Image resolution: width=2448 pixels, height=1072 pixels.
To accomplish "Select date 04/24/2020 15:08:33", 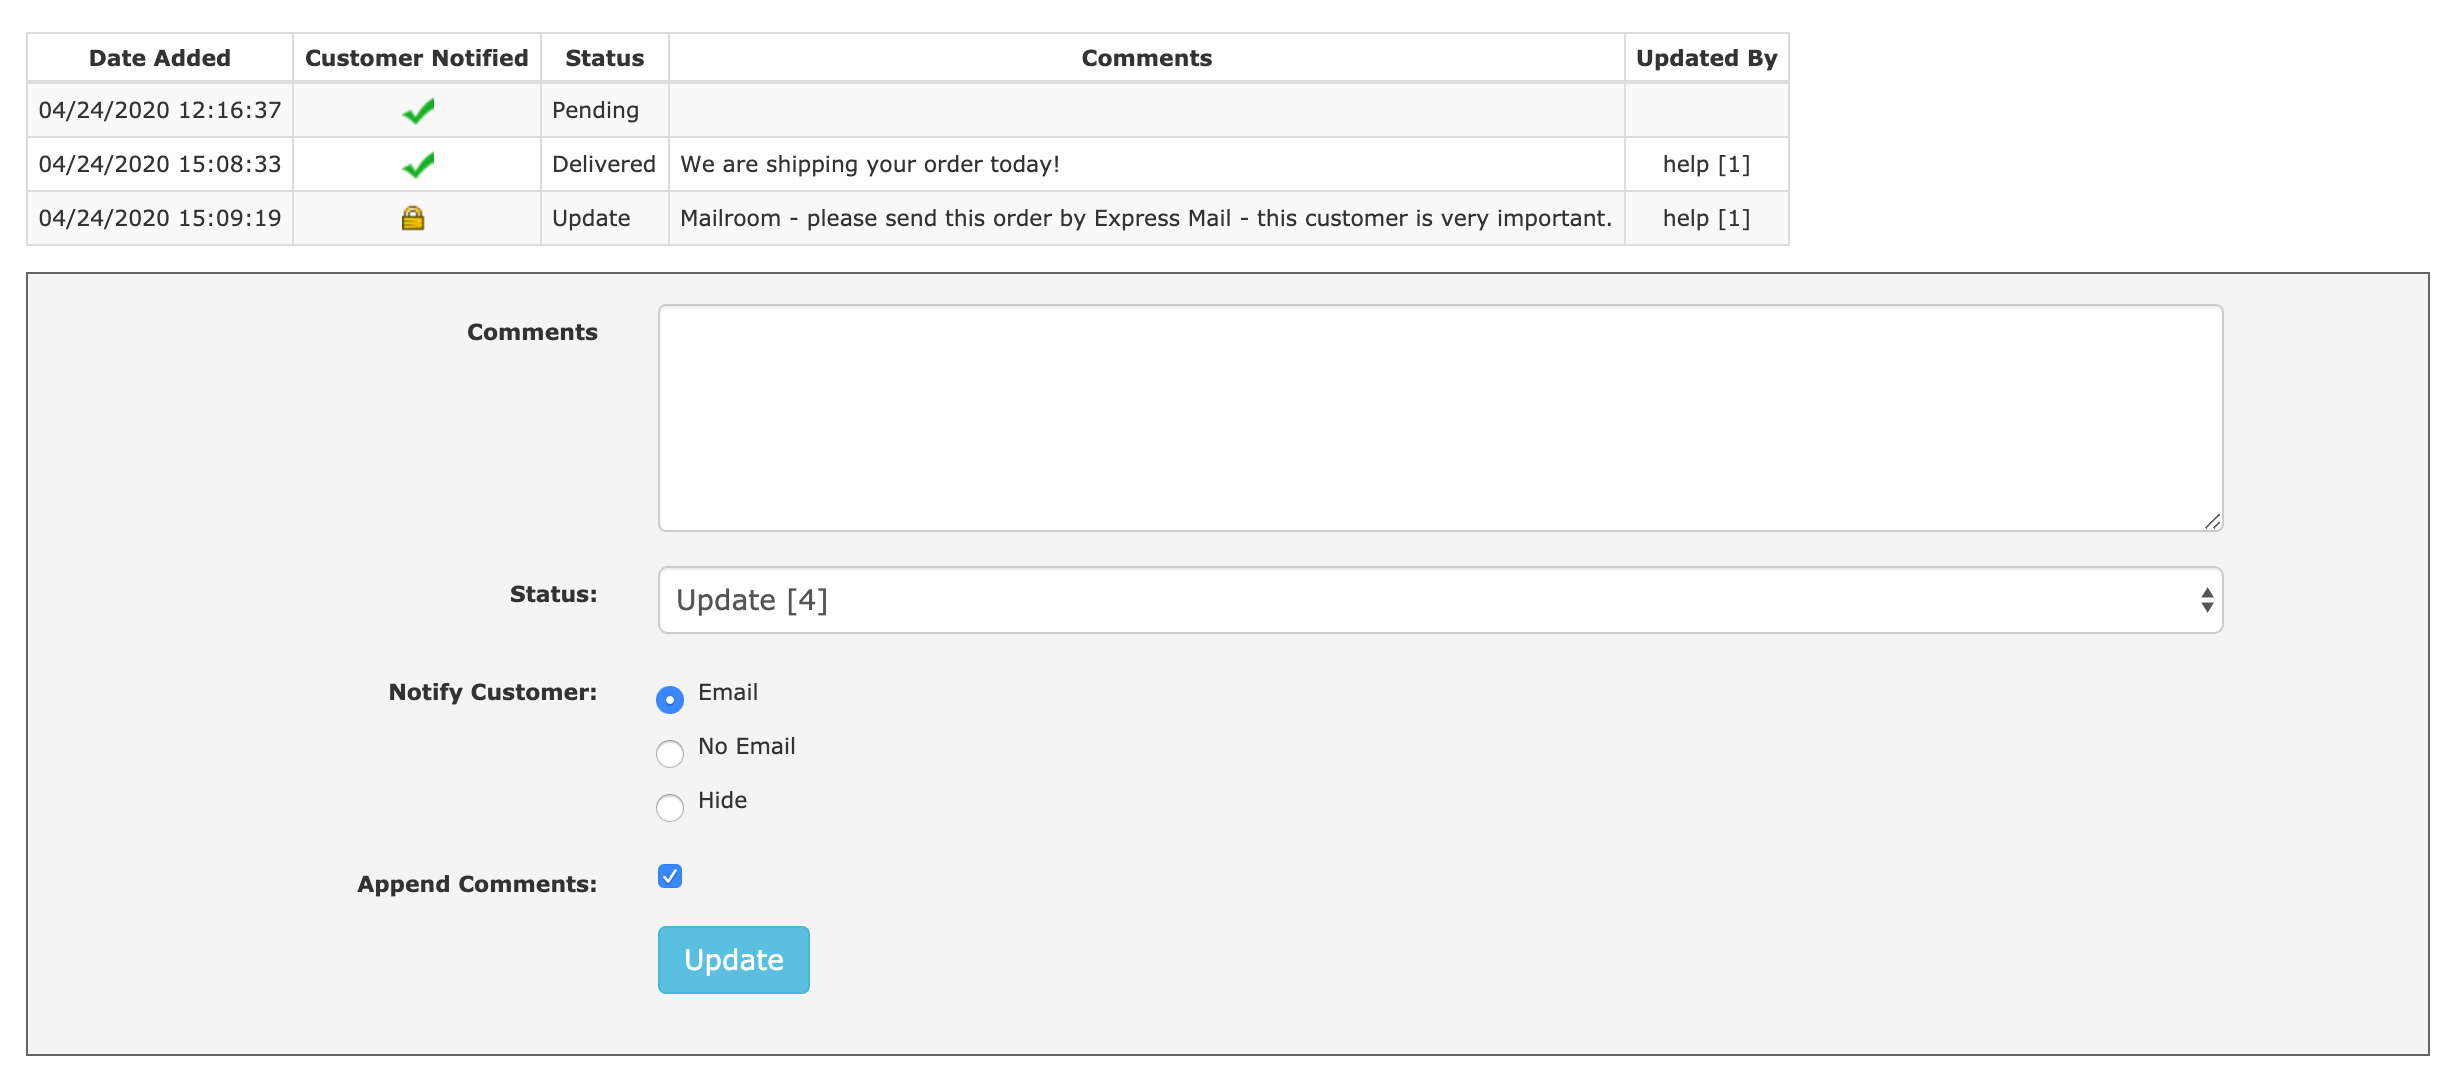I will pos(160,164).
